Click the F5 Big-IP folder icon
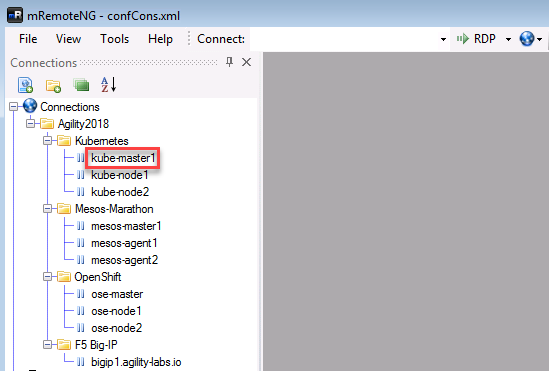The height and width of the screenshot is (371, 549). pyautogui.click(x=64, y=345)
